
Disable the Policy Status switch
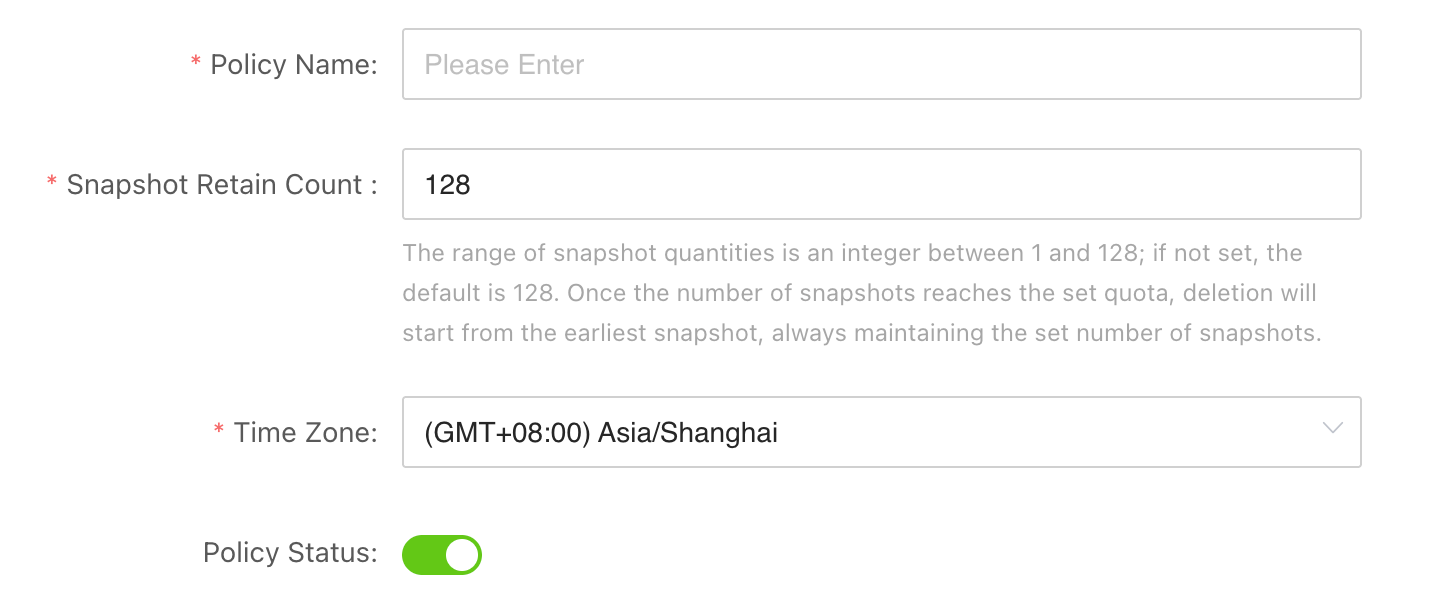441,555
